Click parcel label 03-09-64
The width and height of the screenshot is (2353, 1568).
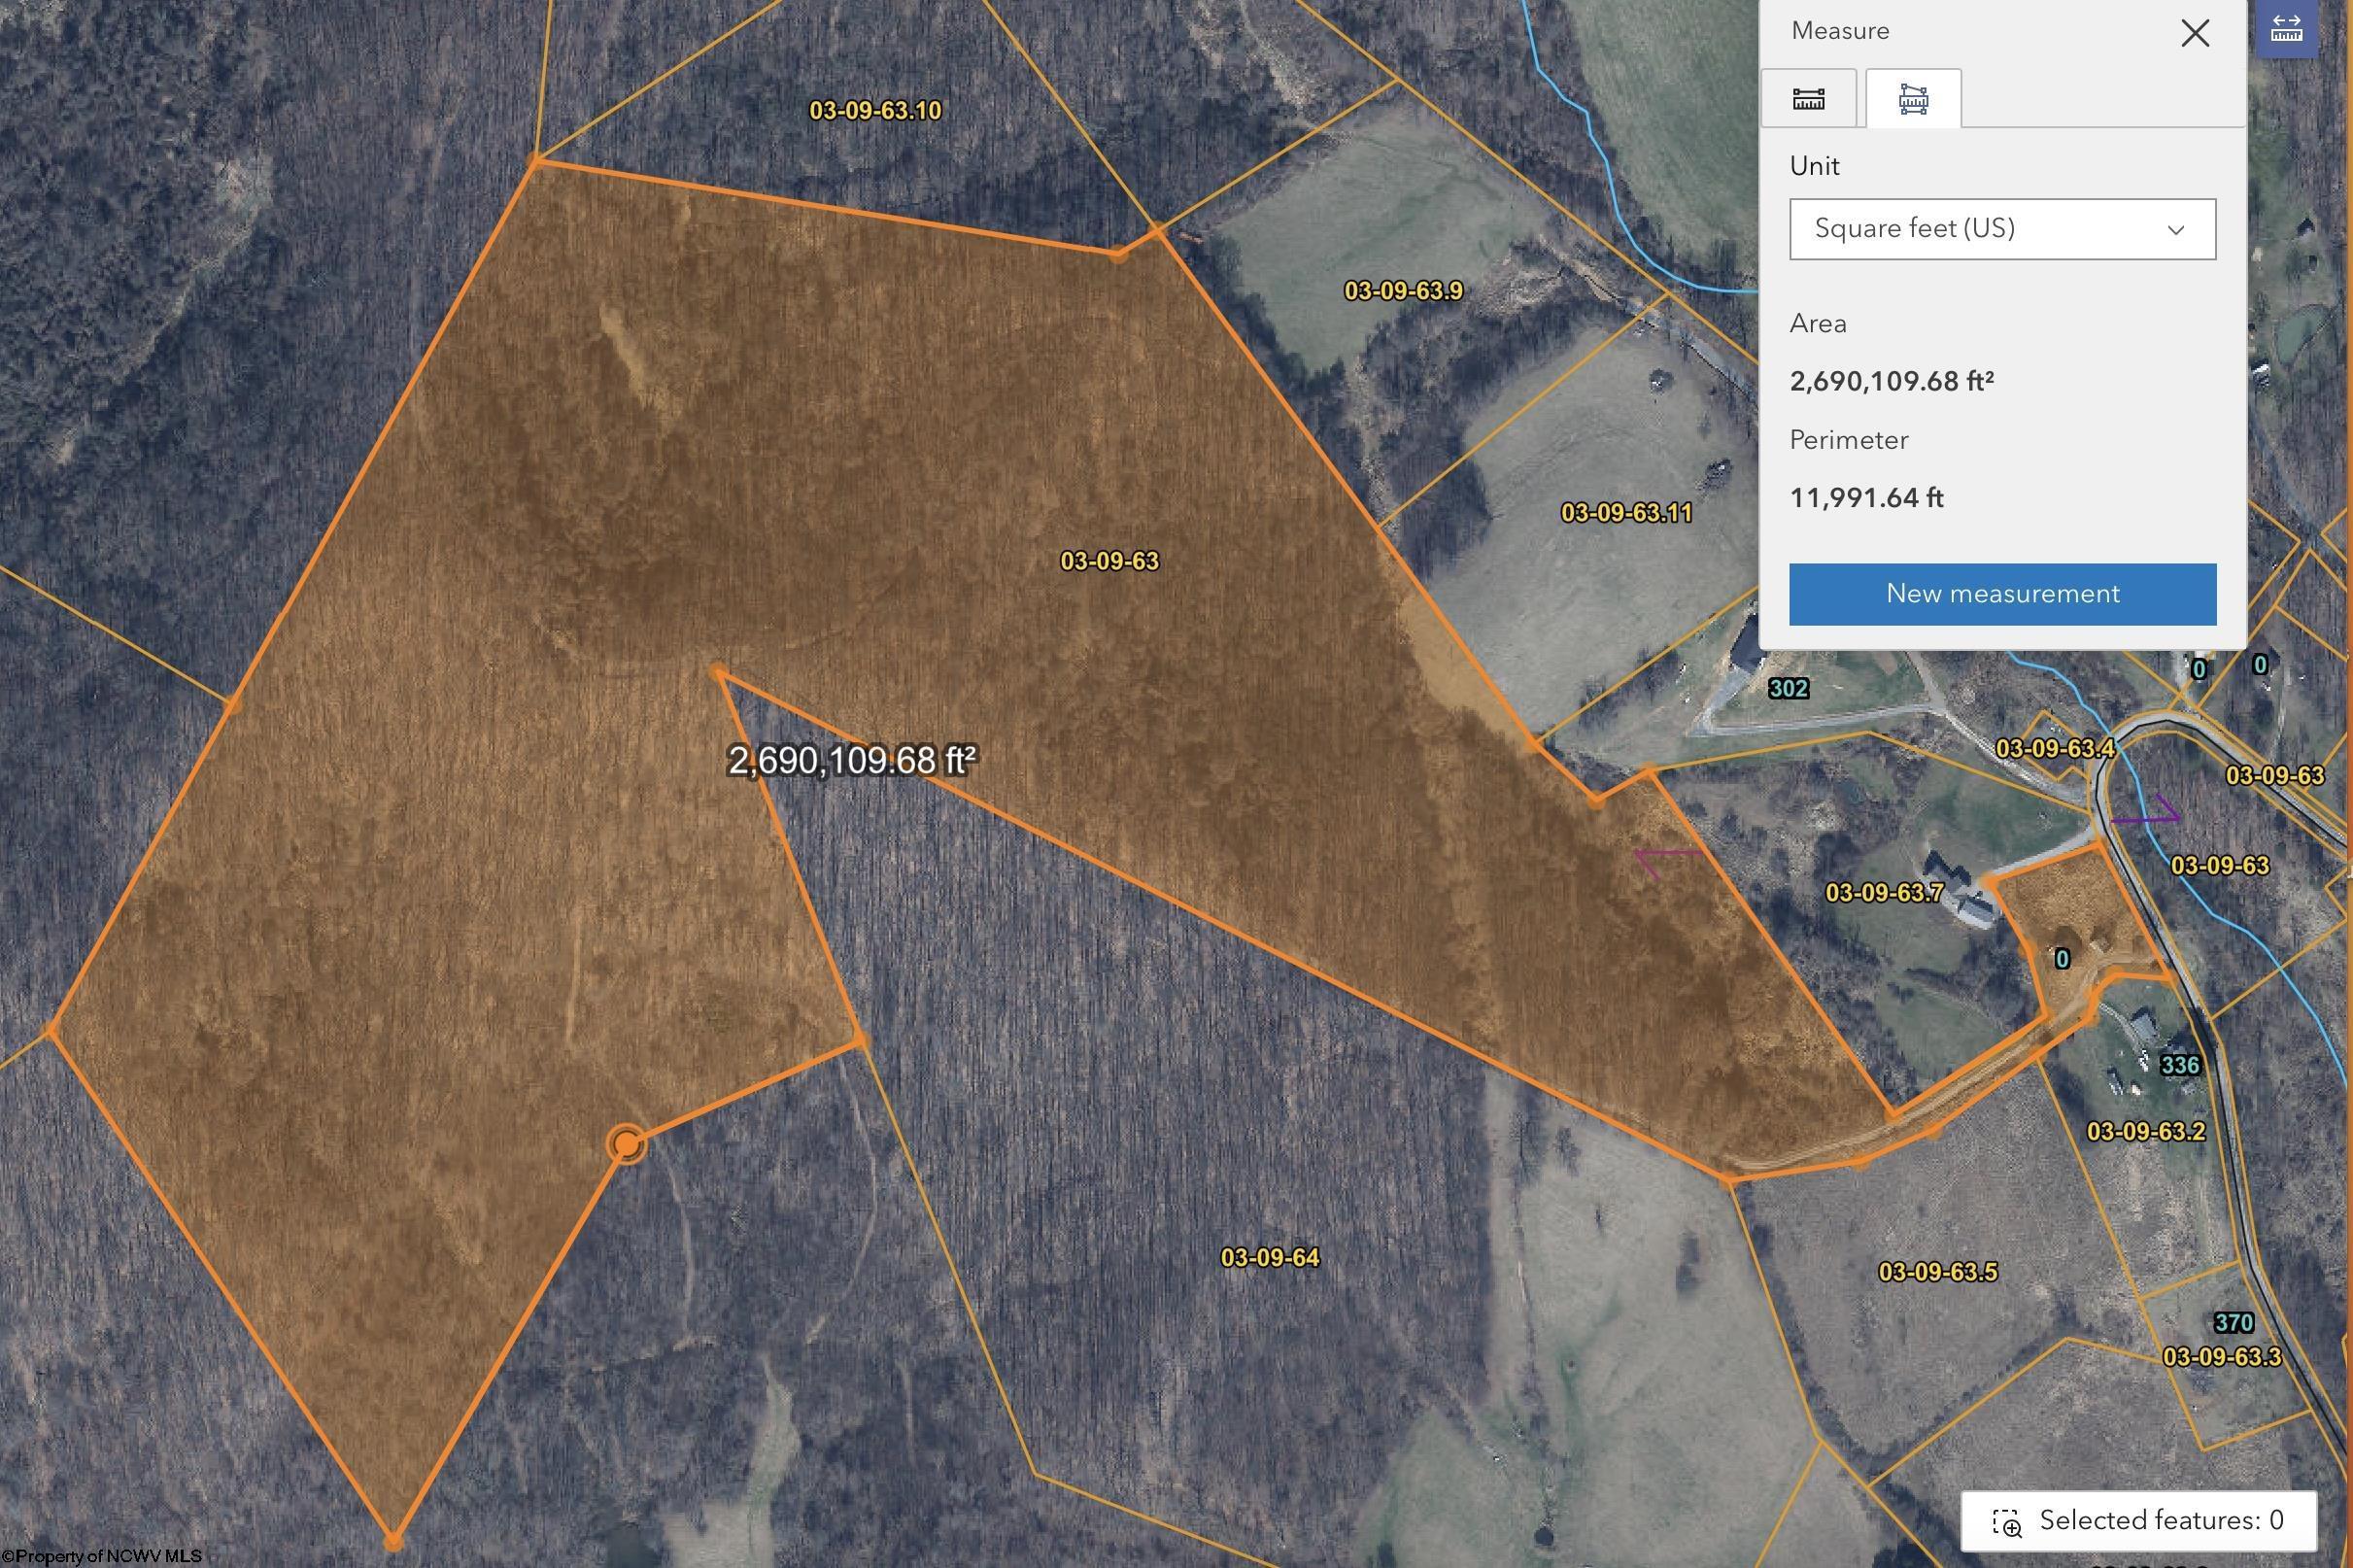(1270, 1257)
